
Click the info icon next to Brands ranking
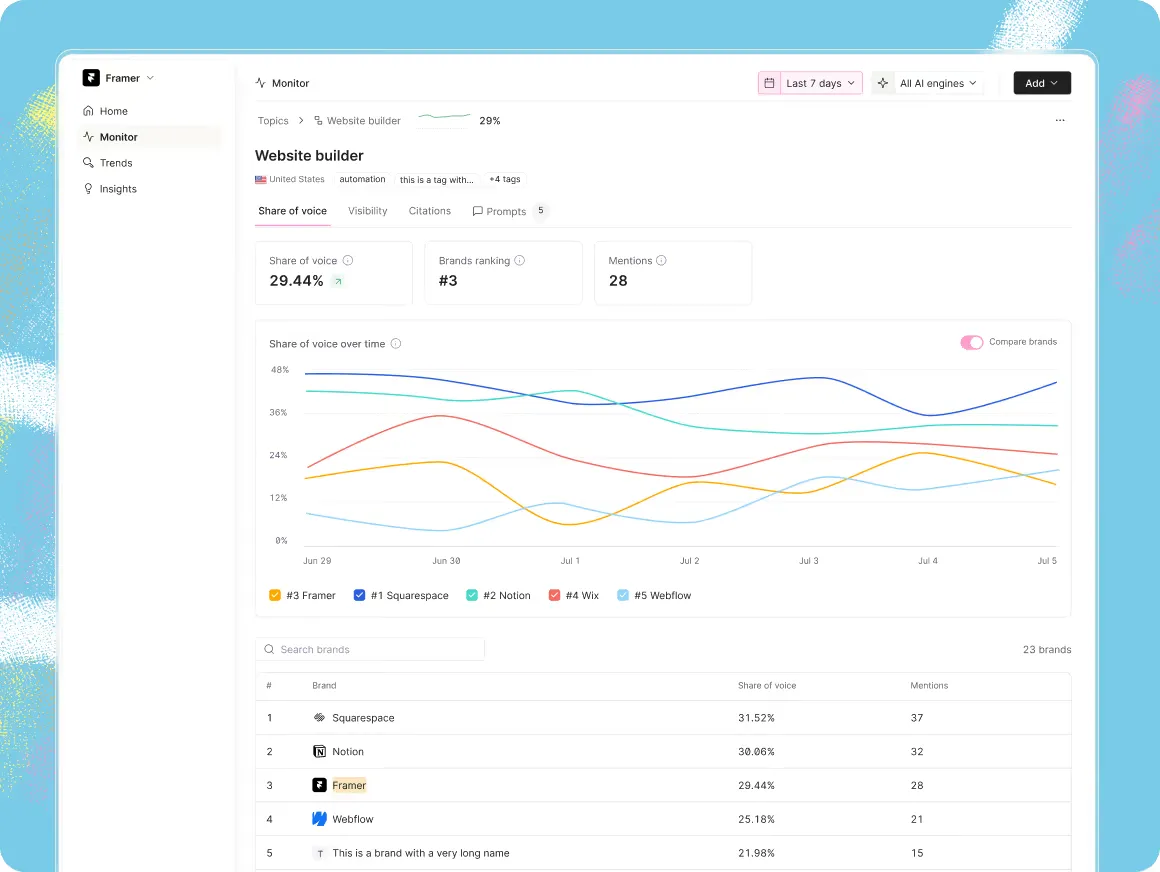click(x=519, y=260)
